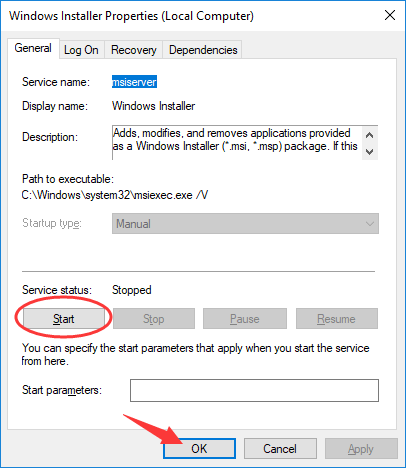Focus the Start parameters text field

(254, 390)
